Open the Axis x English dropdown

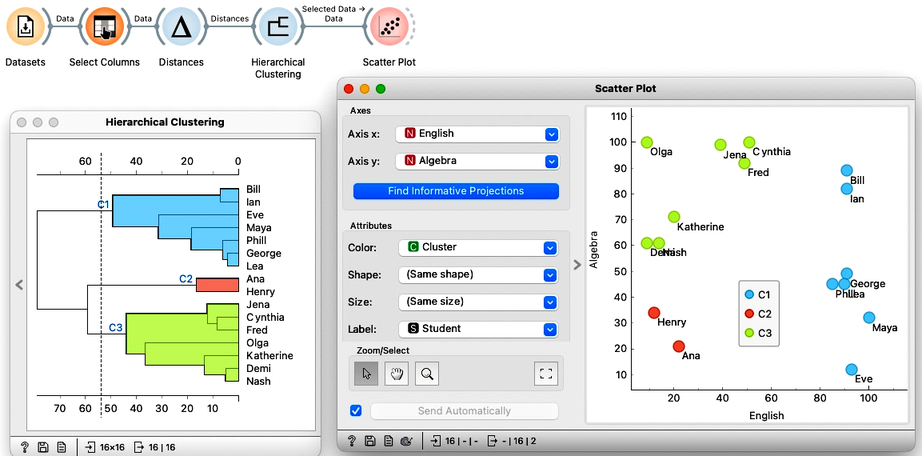click(x=477, y=134)
